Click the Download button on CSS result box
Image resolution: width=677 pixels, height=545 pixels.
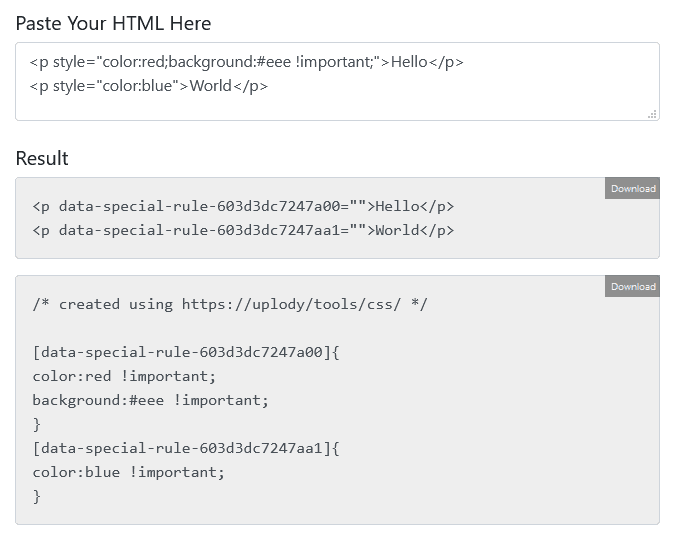coord(632,286)
